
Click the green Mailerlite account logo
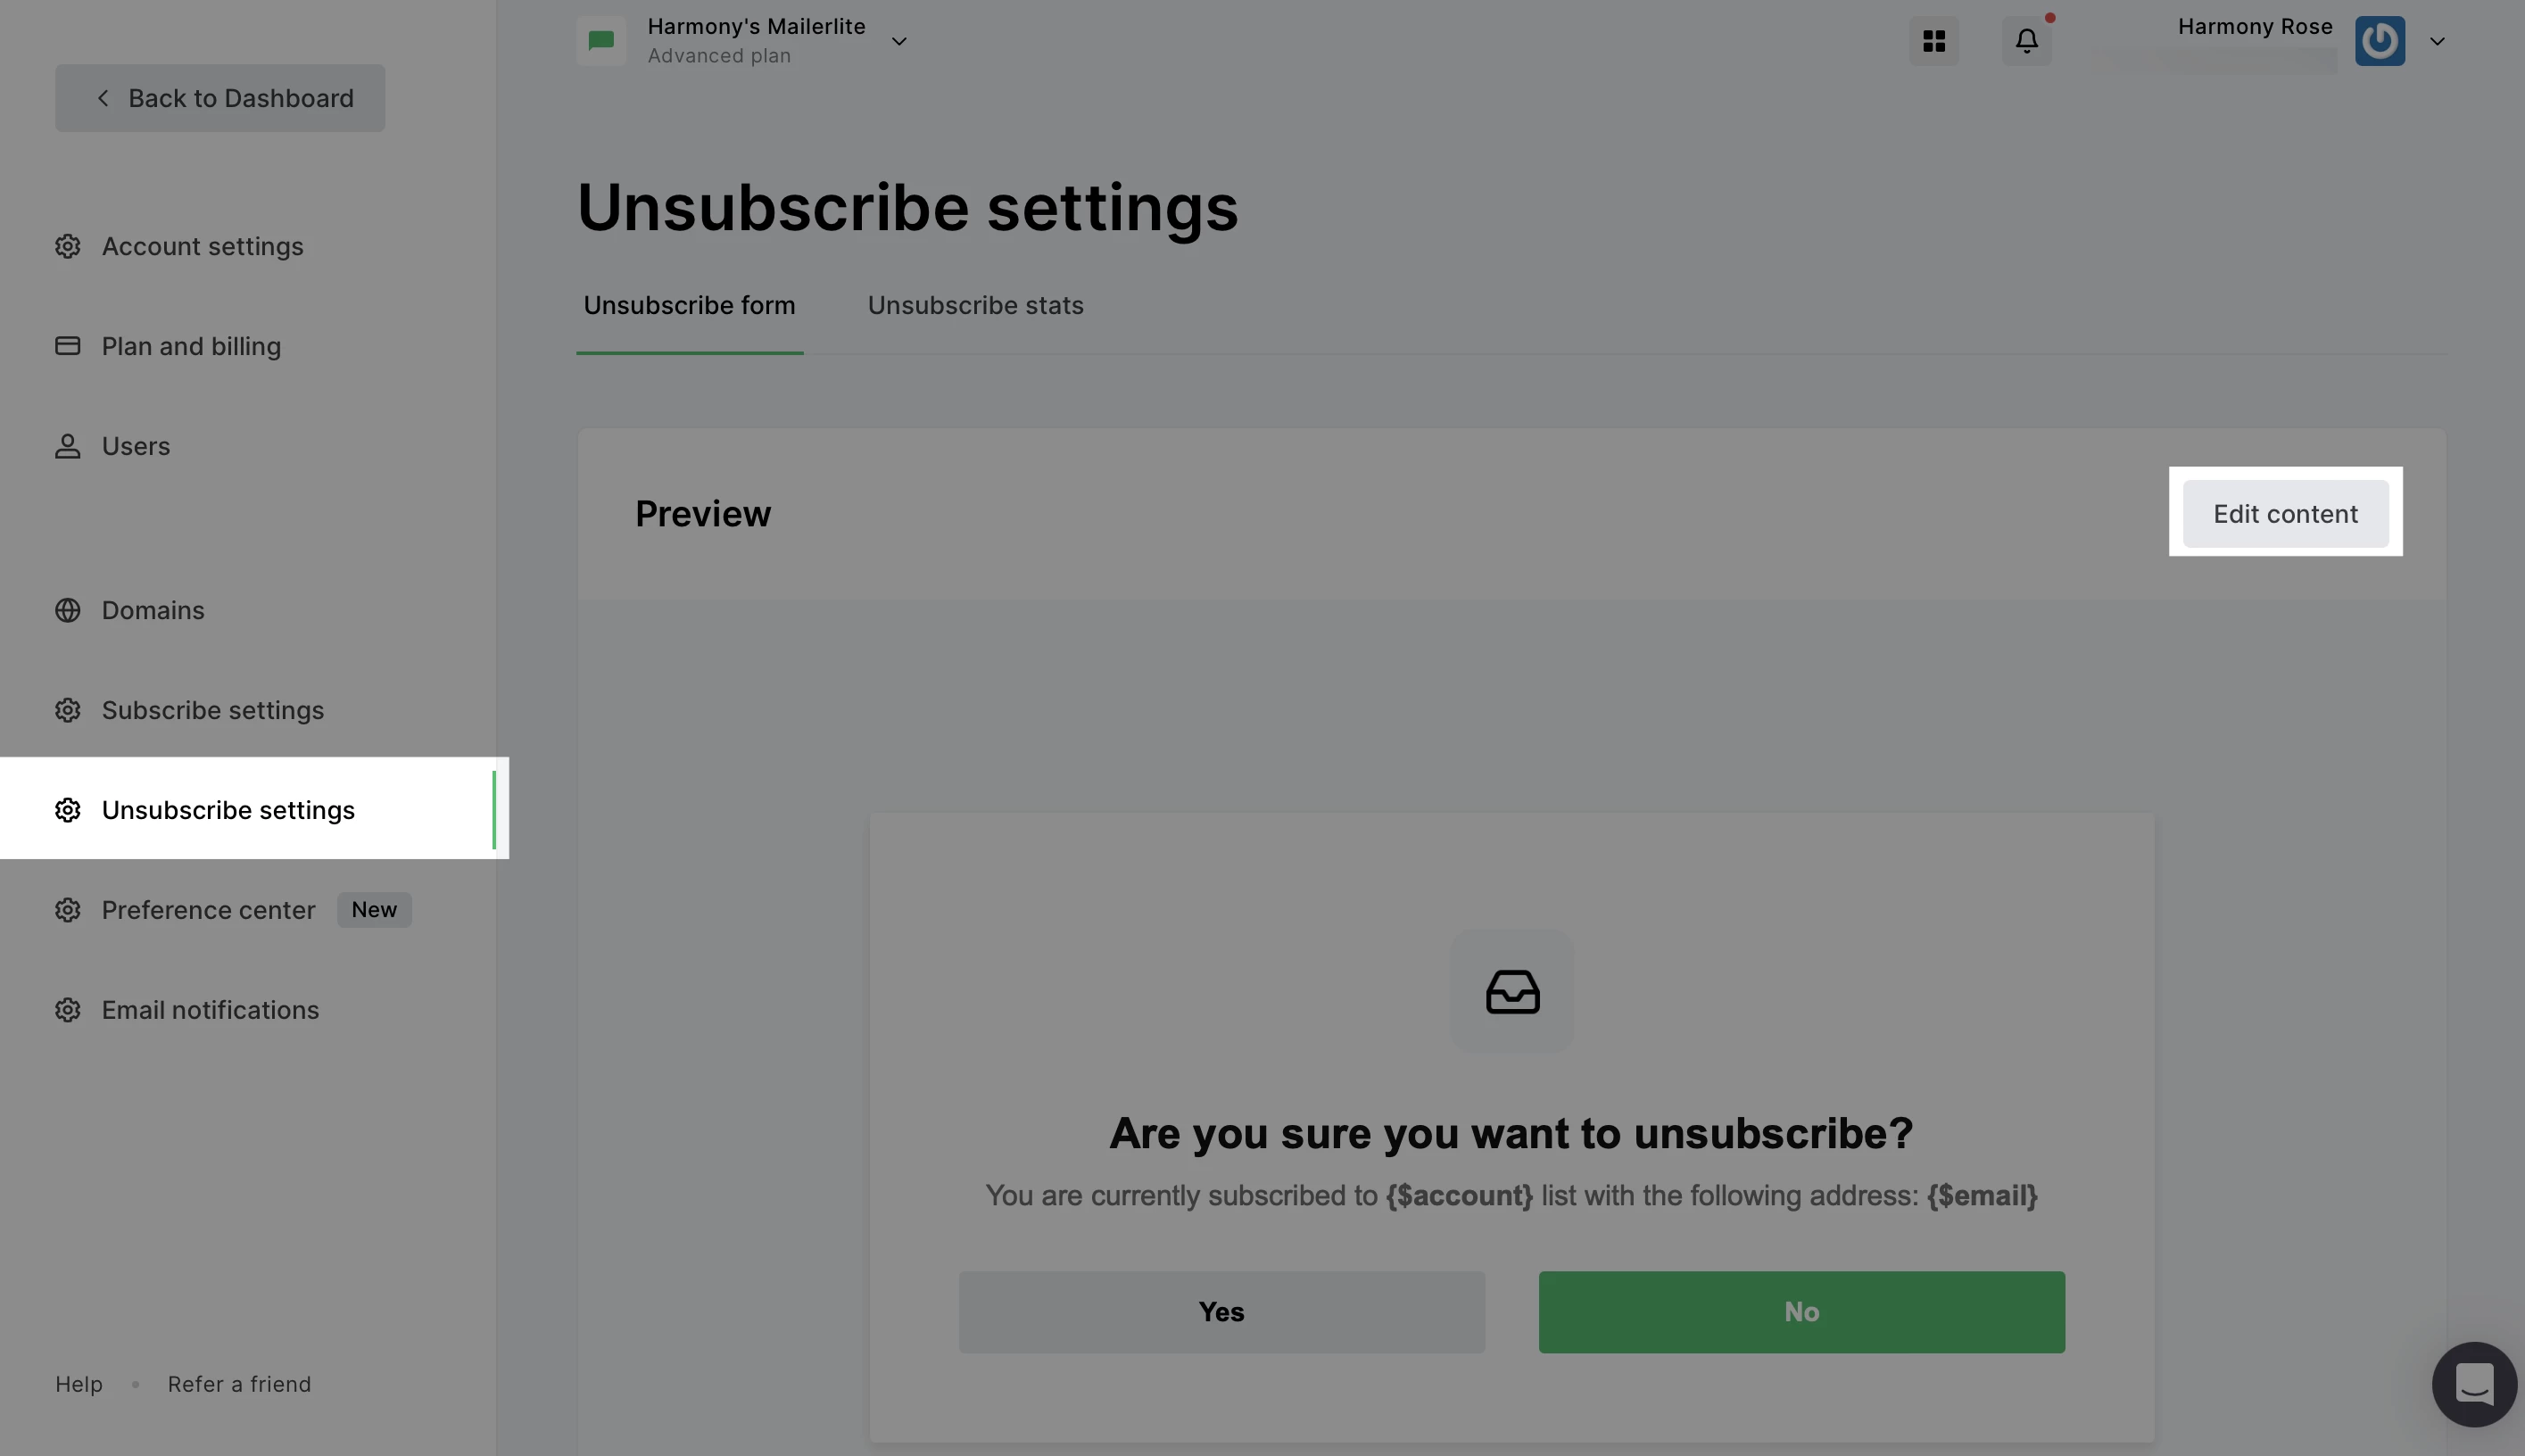tap(601, 41)
